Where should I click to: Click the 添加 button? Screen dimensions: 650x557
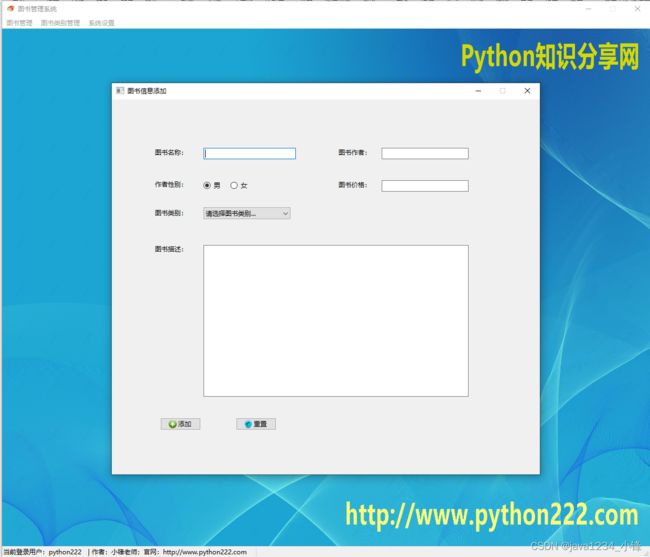180,424
